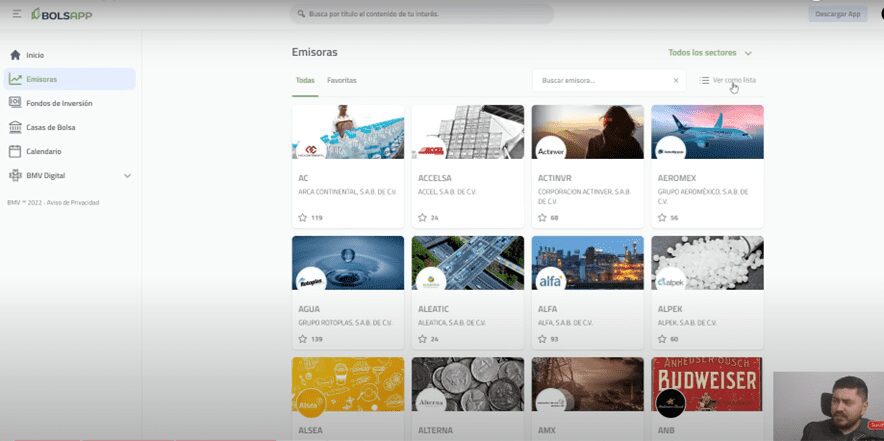The image size is (884, 441).
Task: Click the Descargar App button
Action: pos(837,14)
